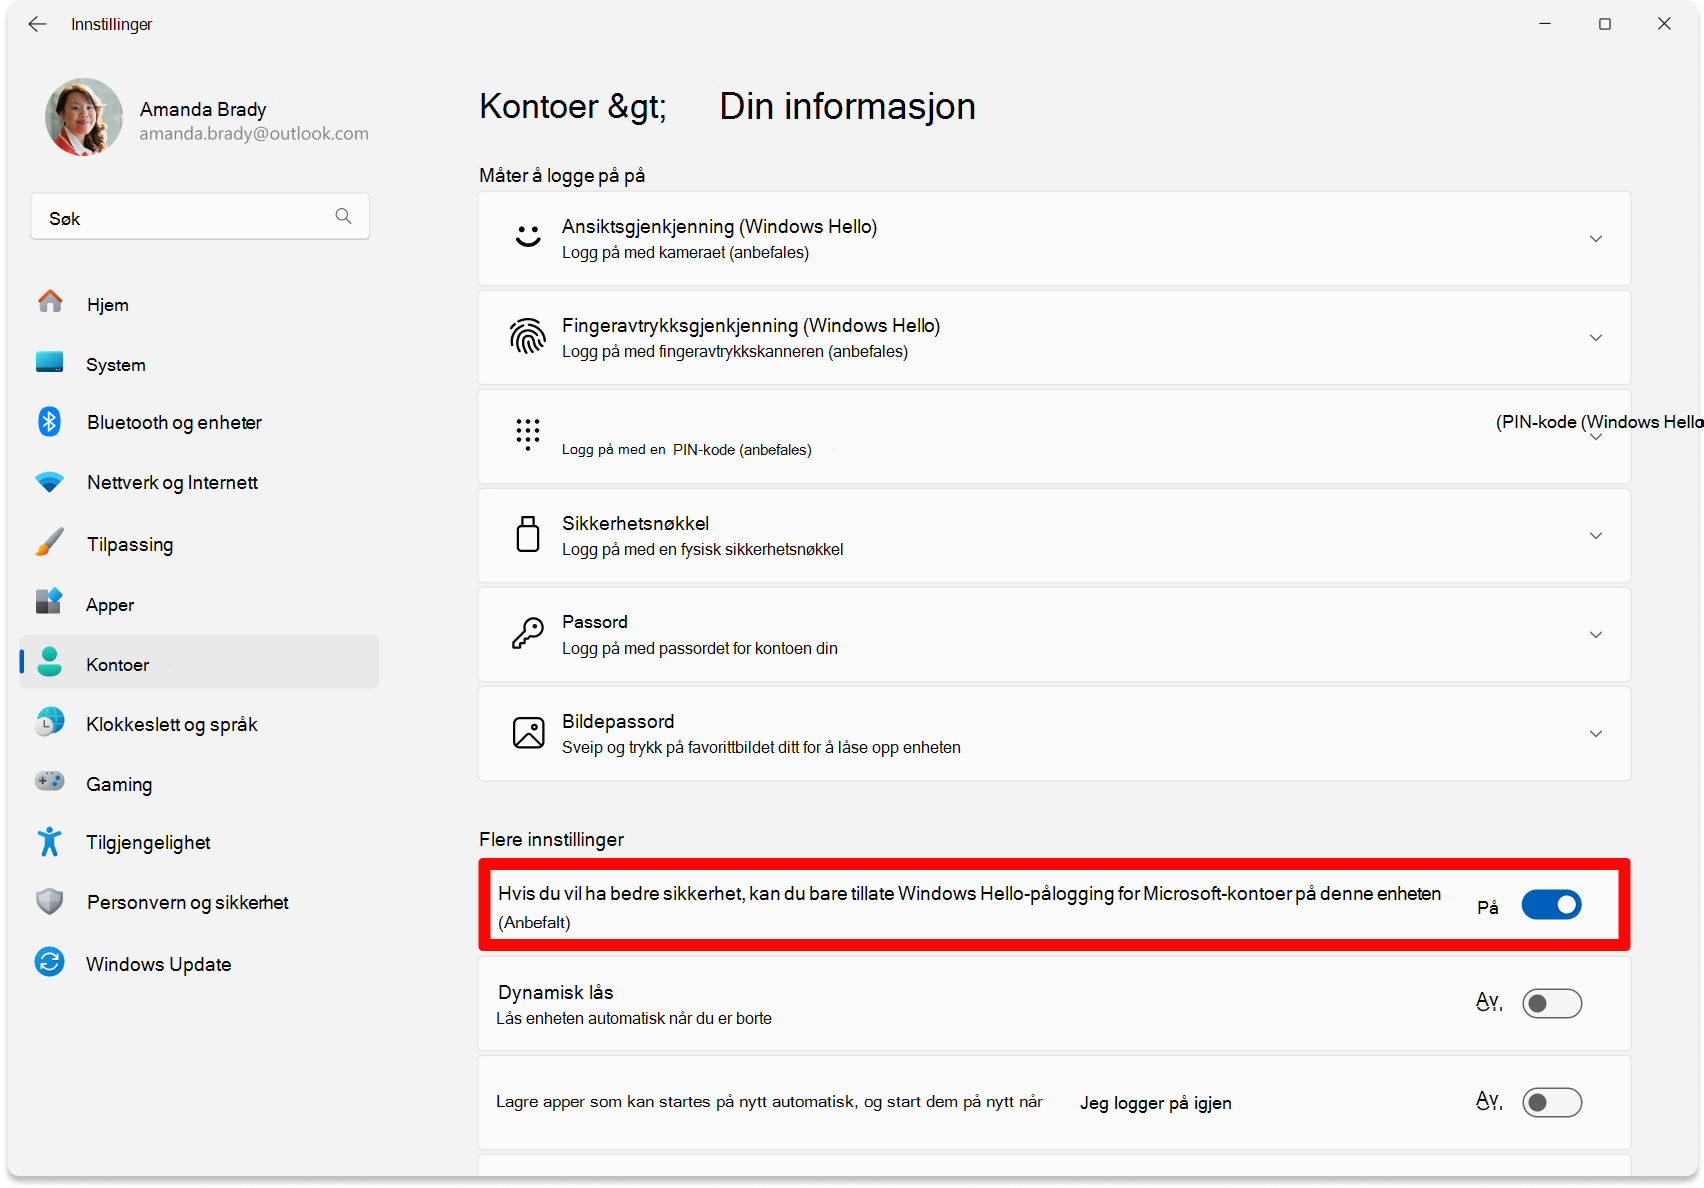1704x1188 pixels.
Task: Select Kontoer in the sidebar
Action: (200, 662)
